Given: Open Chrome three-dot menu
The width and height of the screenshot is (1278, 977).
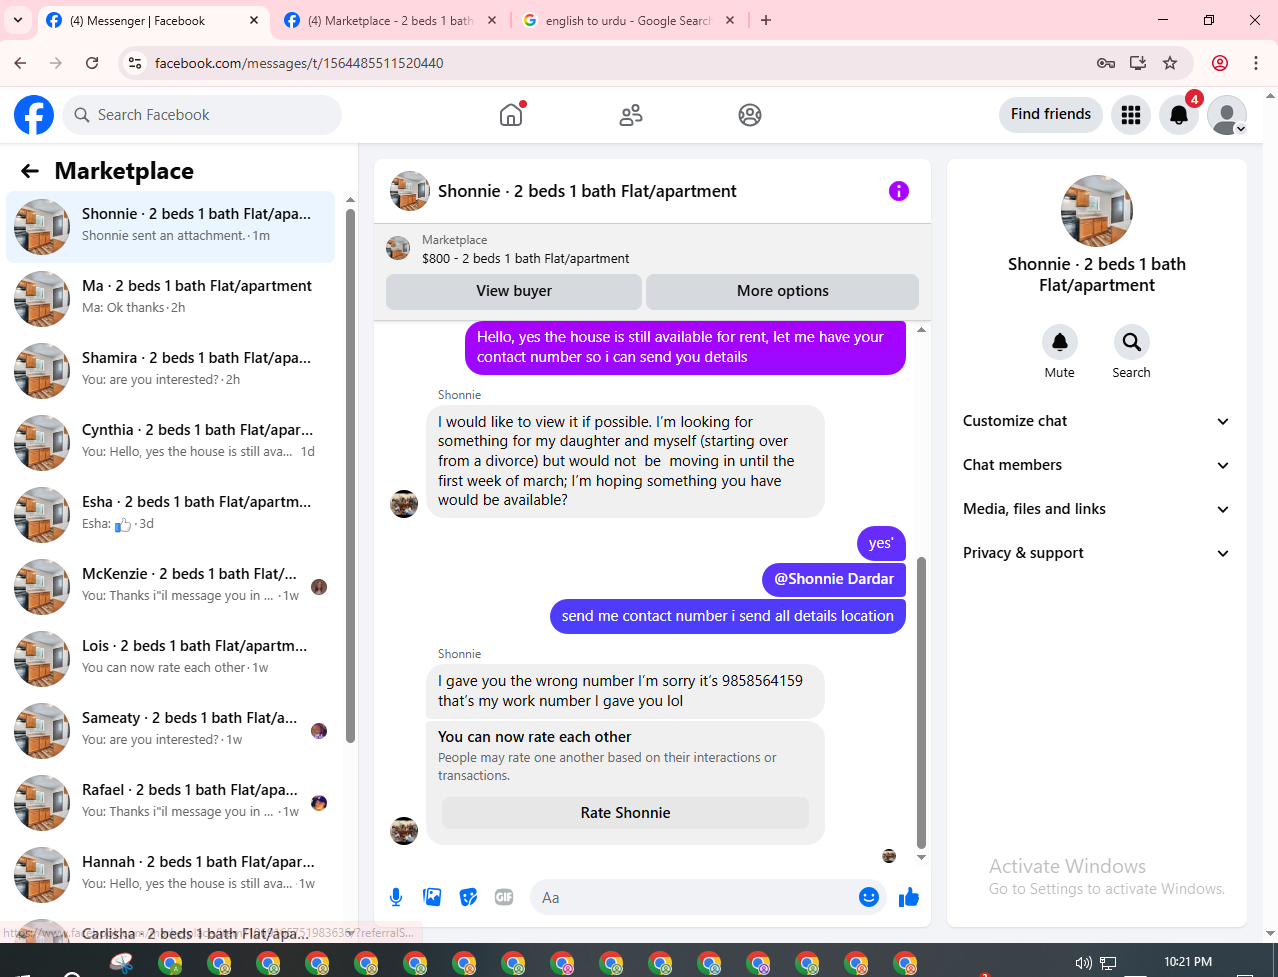Looking at the screenshot, I should pos(1256,63).
